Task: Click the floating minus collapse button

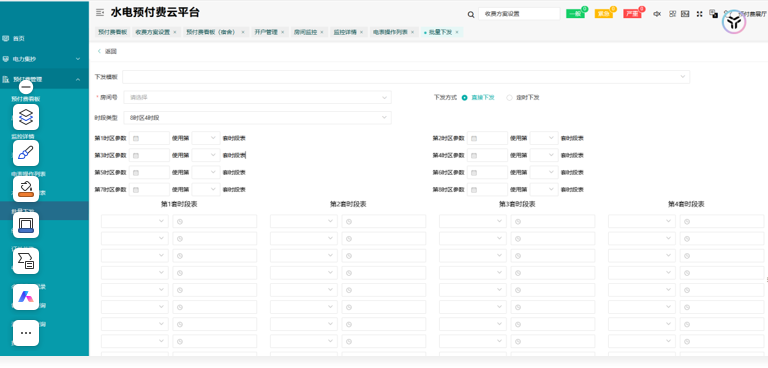Action: click(26, 87)
